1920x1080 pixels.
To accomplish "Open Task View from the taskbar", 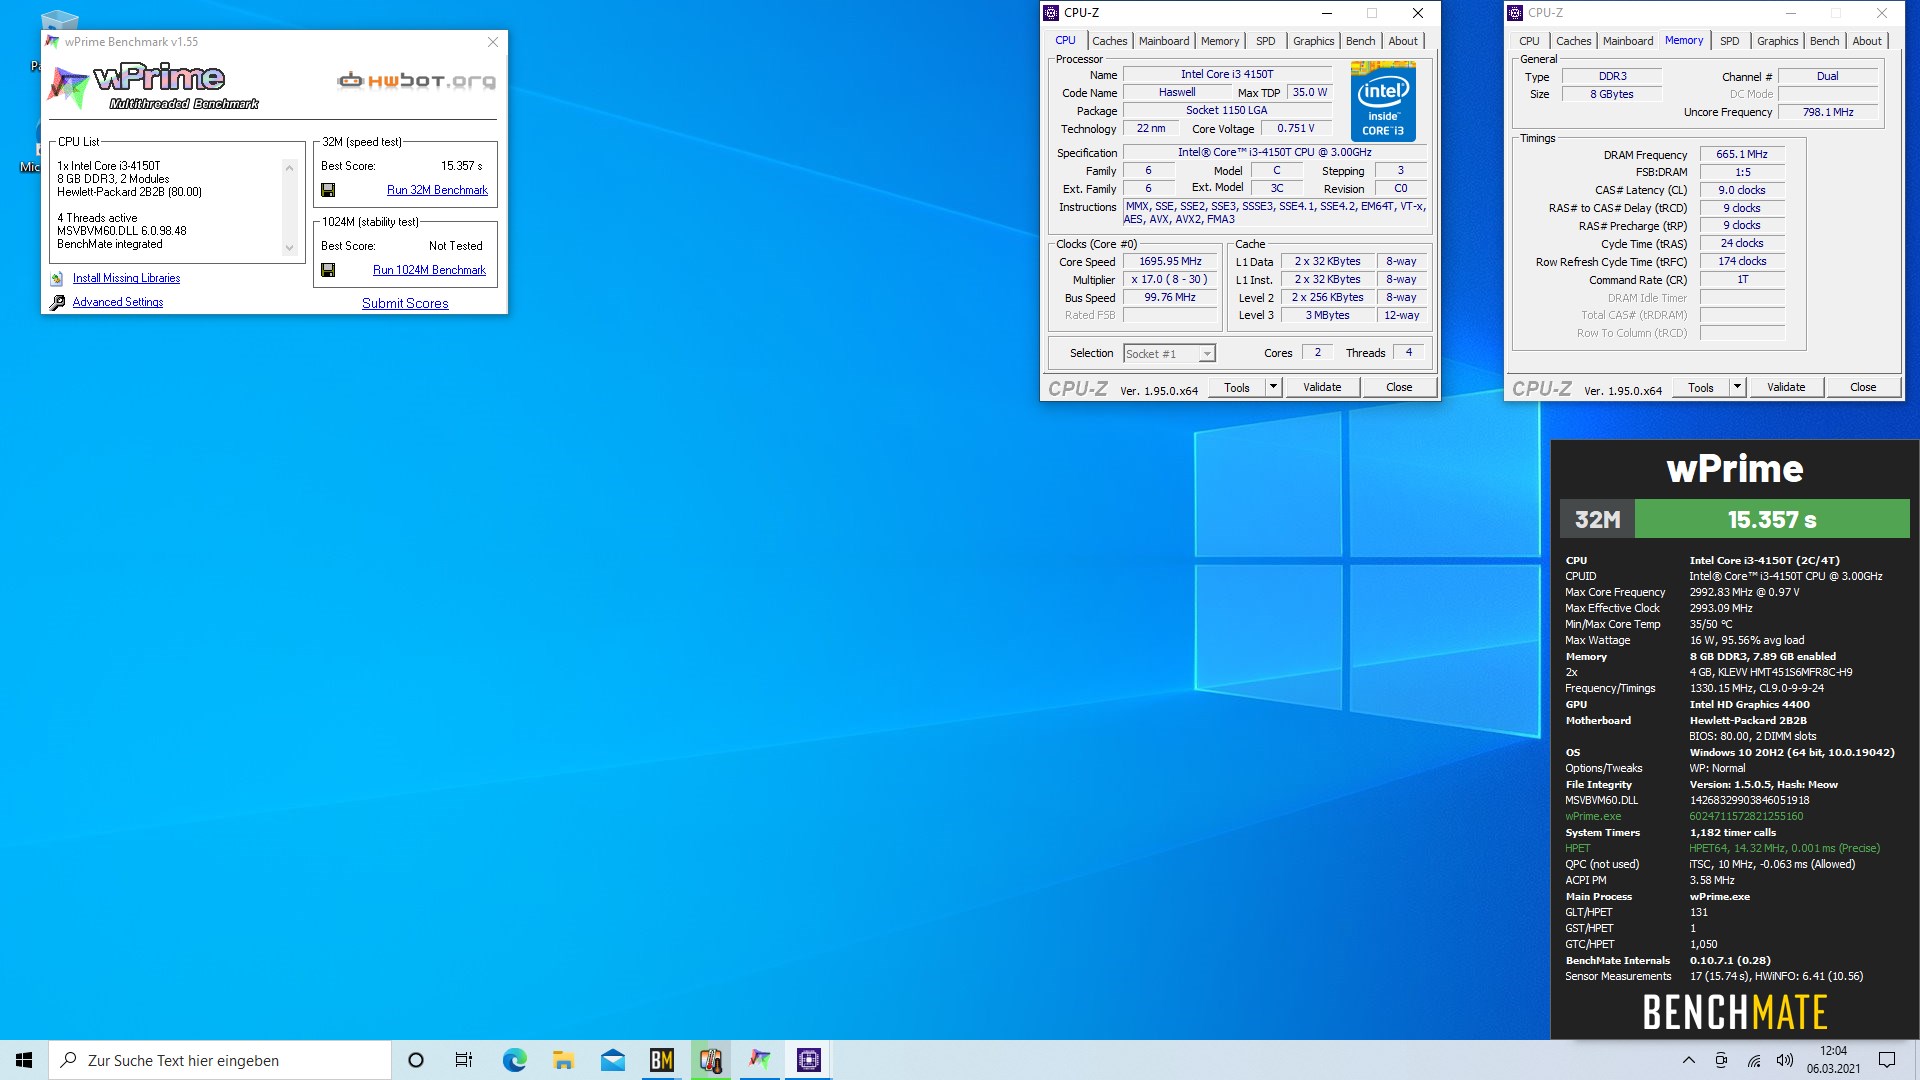I will pos(464,1060).
